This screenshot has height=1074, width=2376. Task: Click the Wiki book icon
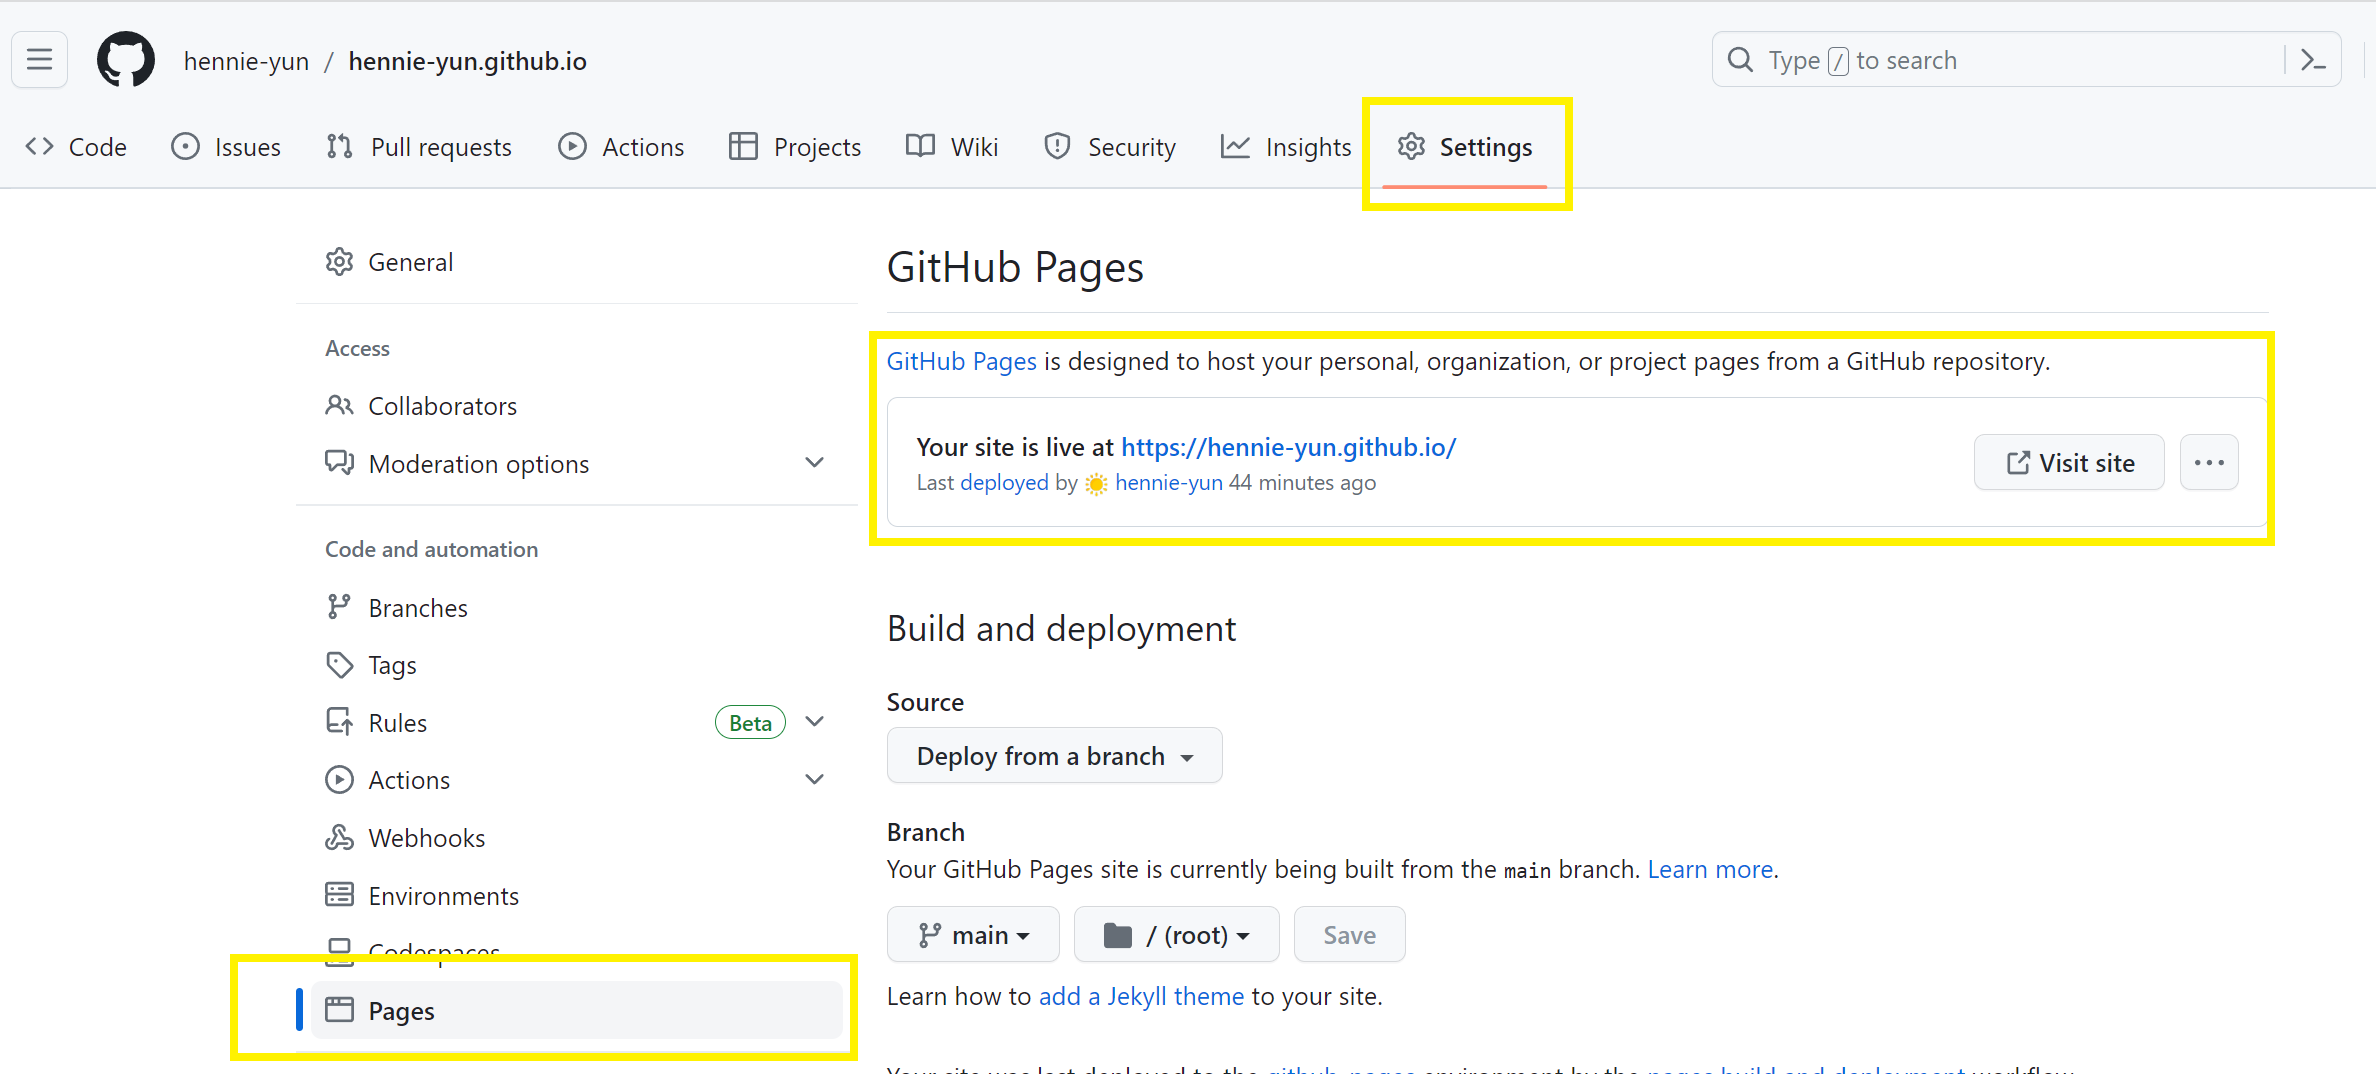coord(920,147)
